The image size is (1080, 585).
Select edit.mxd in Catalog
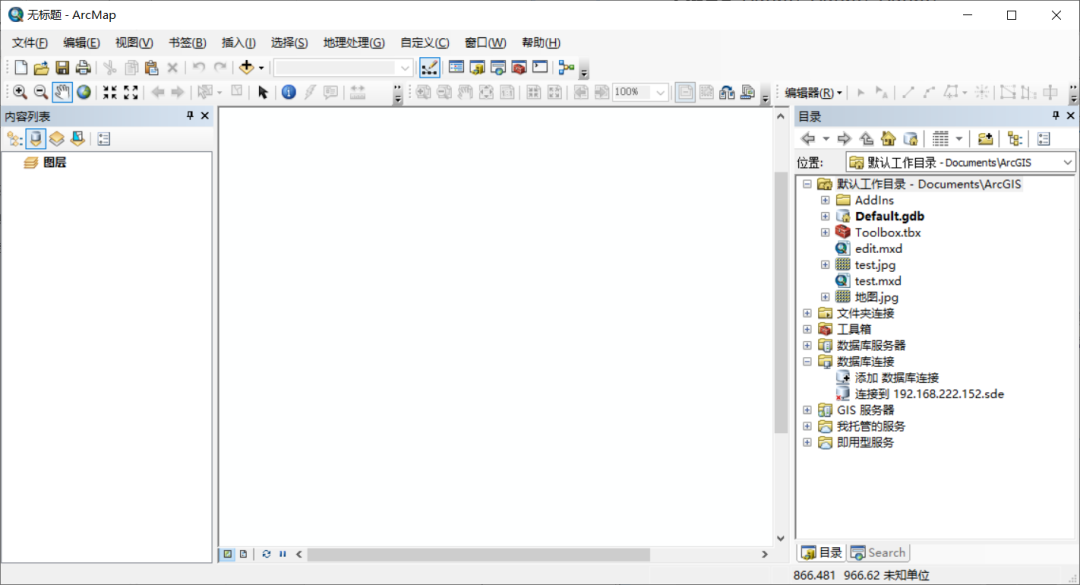pos(878,249)
